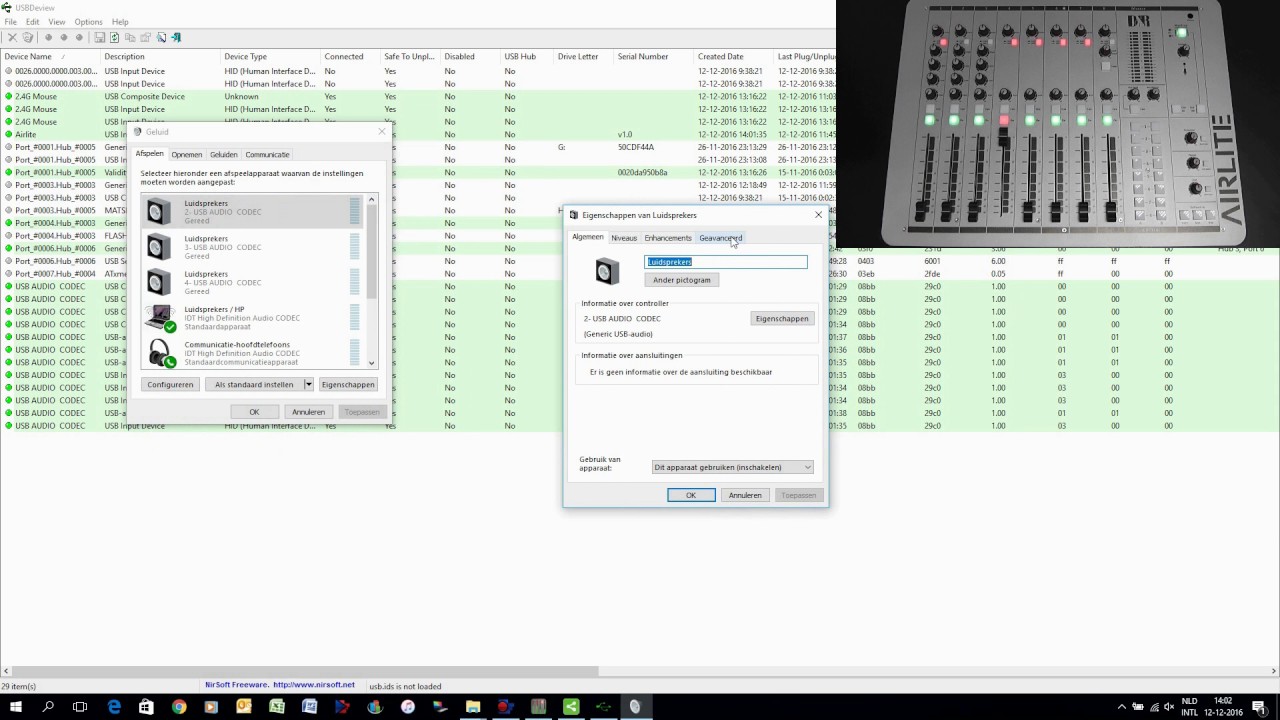Open the View menu in USBDeview

pos(57,21)
